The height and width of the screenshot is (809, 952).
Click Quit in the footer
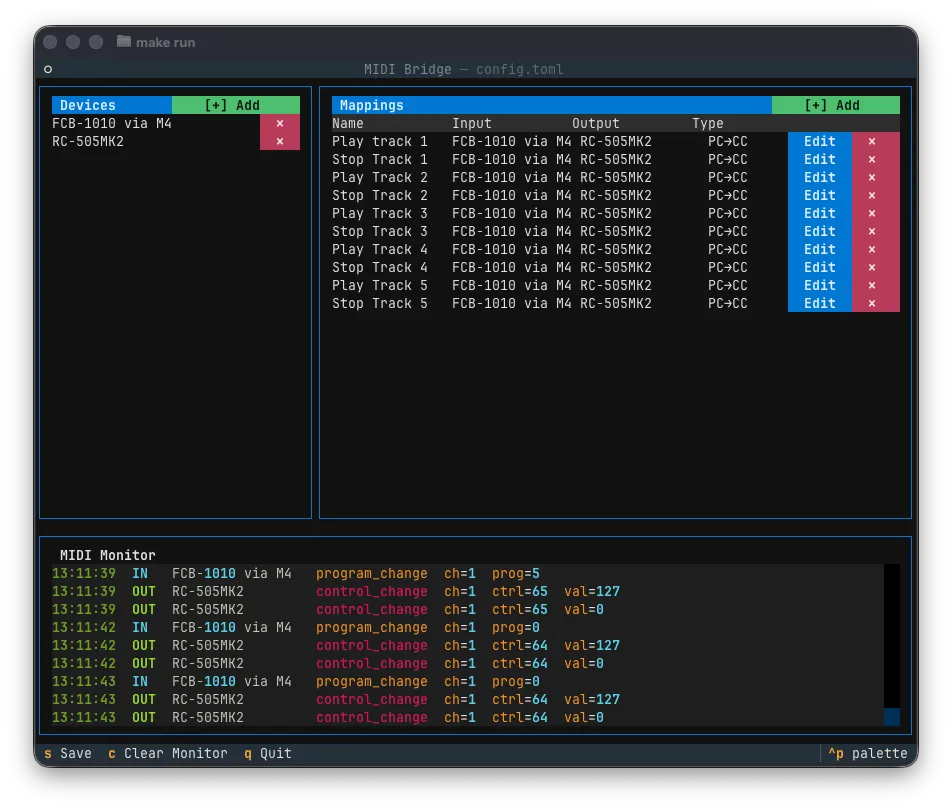268,754
